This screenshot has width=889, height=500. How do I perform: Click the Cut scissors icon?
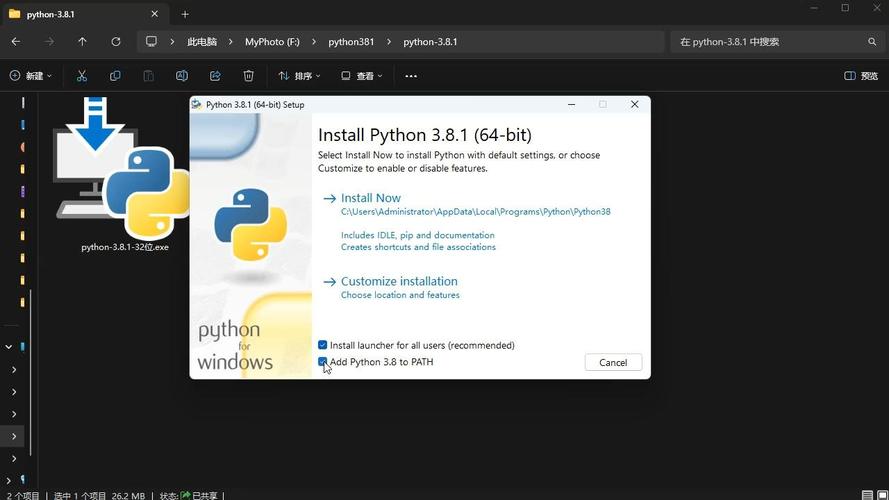click(82, 76)
